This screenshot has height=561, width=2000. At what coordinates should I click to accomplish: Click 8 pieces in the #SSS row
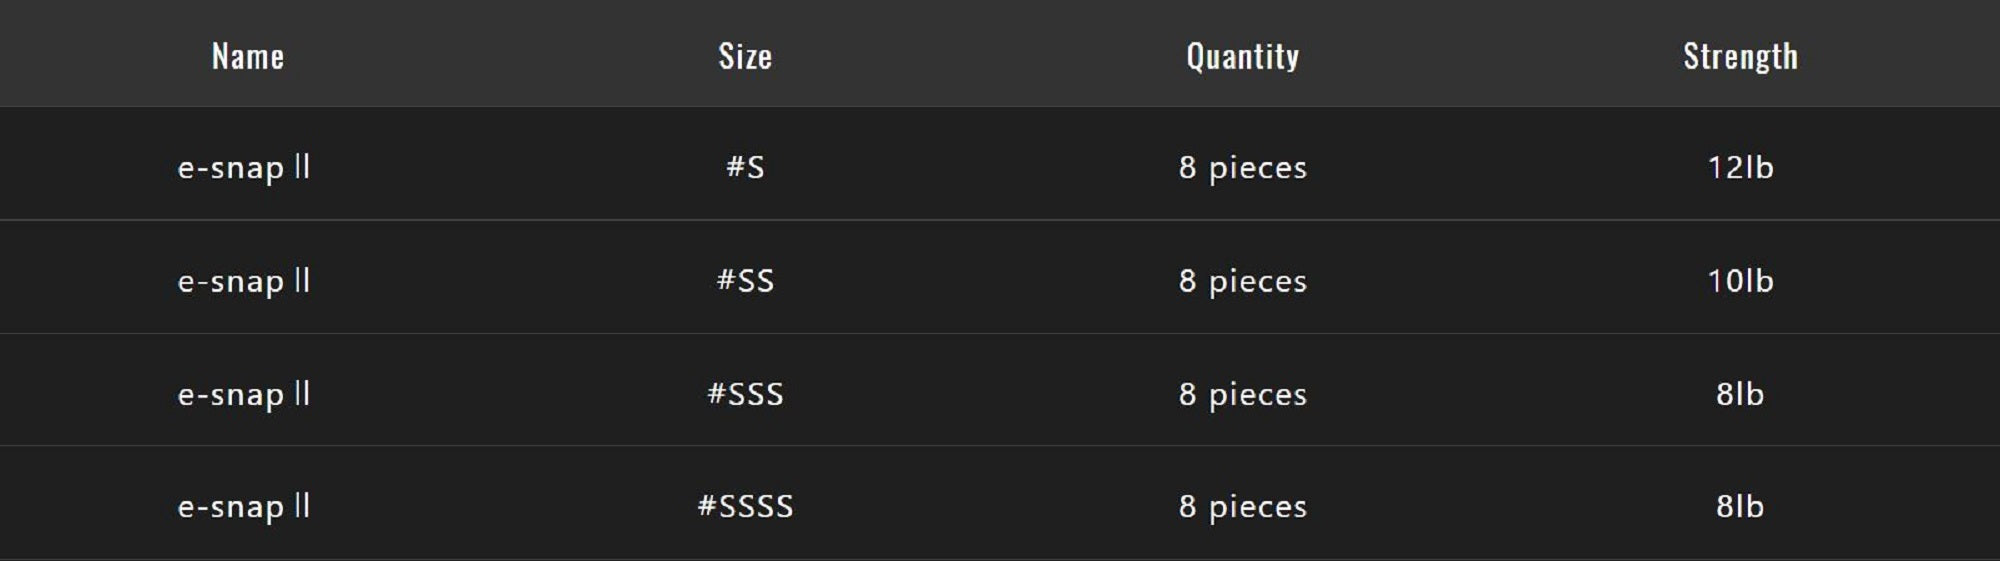pos(1242,394)
